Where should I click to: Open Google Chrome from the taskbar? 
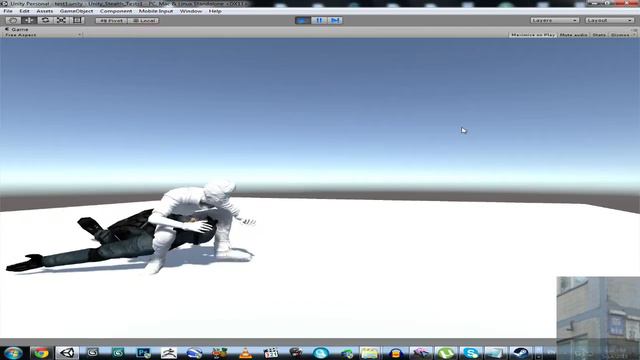(x=41, y=353)
